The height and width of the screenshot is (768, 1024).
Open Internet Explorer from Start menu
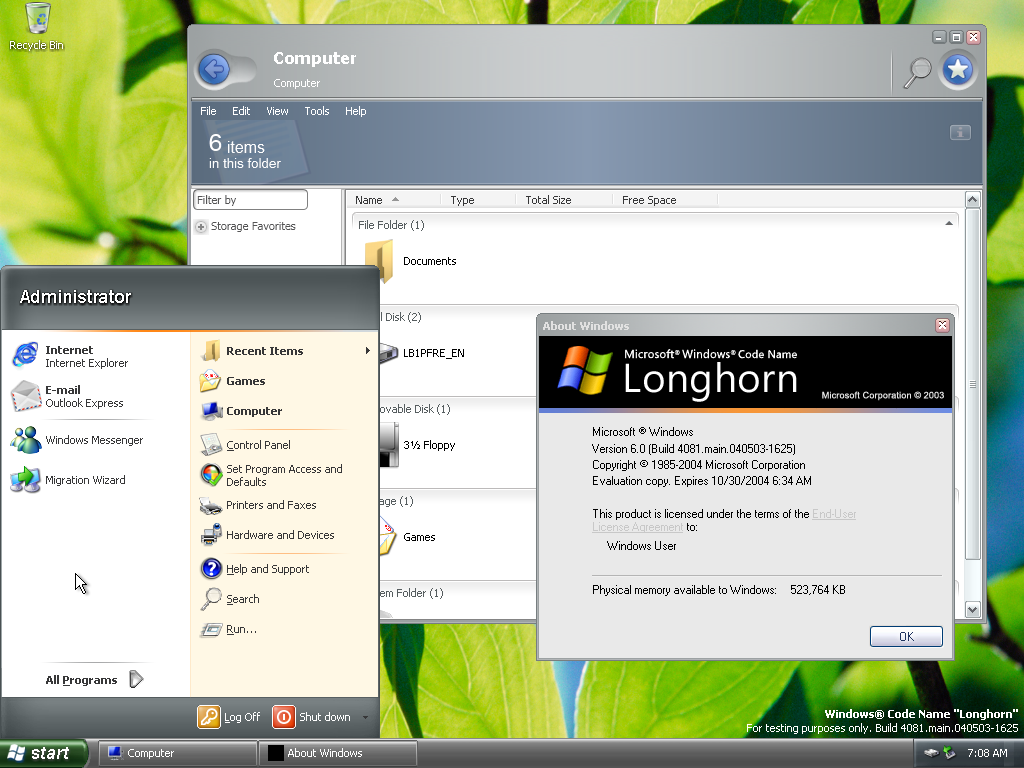70,356
